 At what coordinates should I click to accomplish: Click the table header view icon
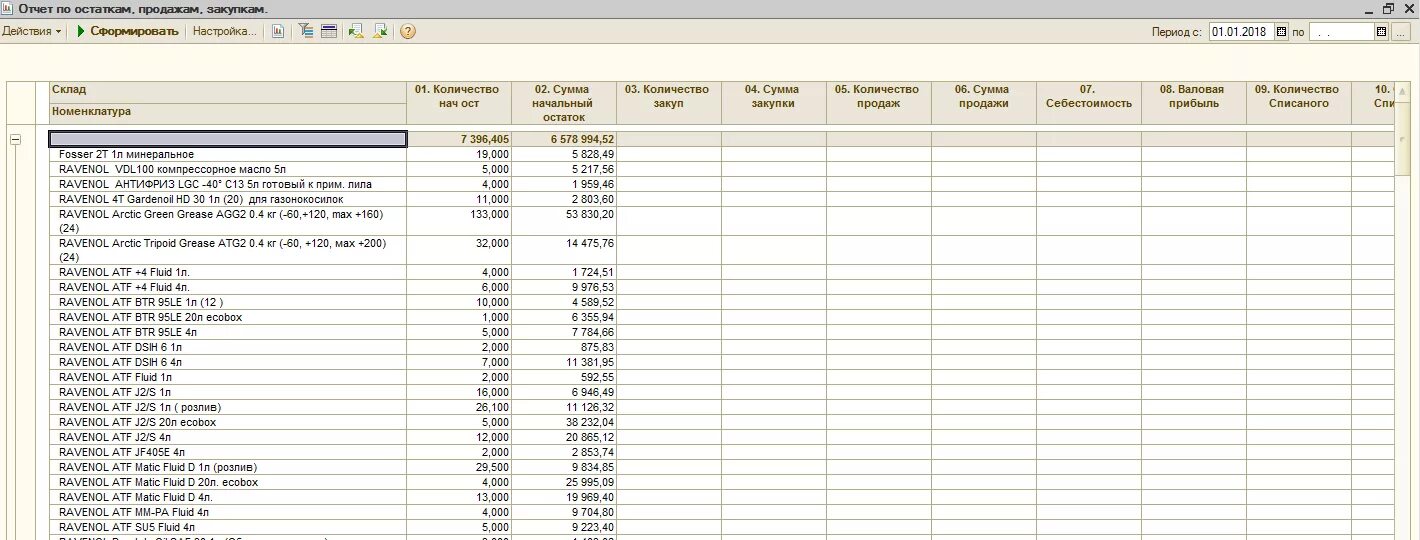pos(328,31)
